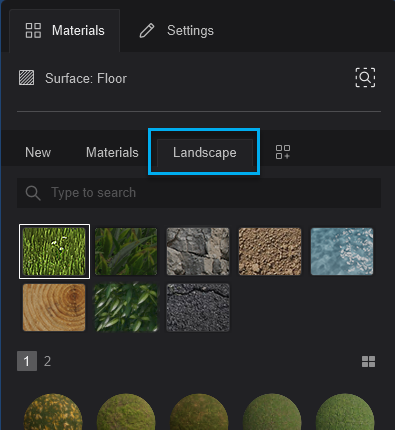Switch to the Settings tab
This screenshot has width=395, height=430.
point(176,31)
